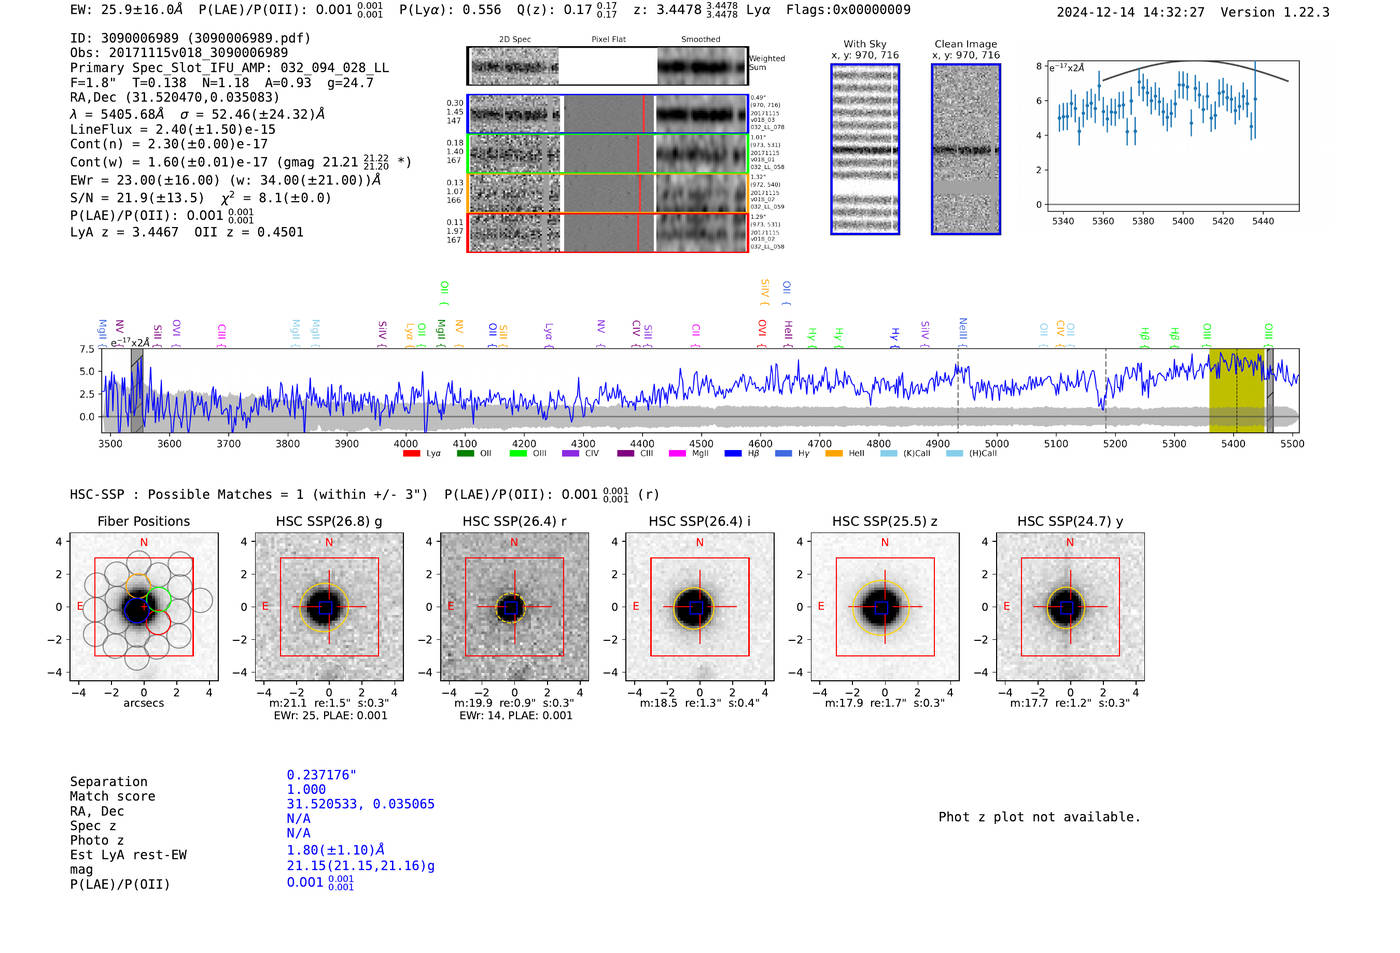Click the Phot z plot not available message

click(1039, 817)
